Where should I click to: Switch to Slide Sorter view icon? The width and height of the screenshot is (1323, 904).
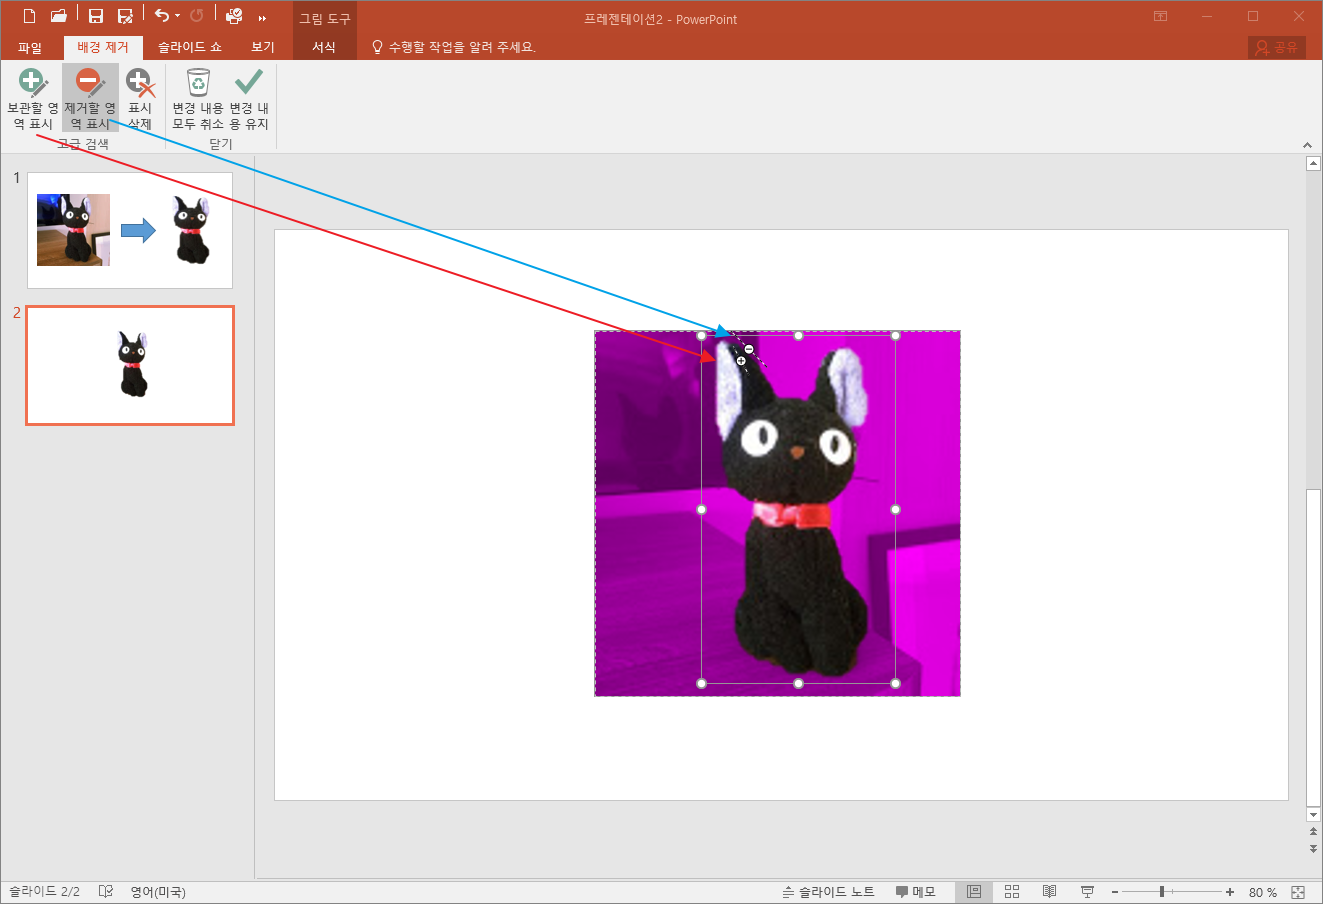[1012, 892]
